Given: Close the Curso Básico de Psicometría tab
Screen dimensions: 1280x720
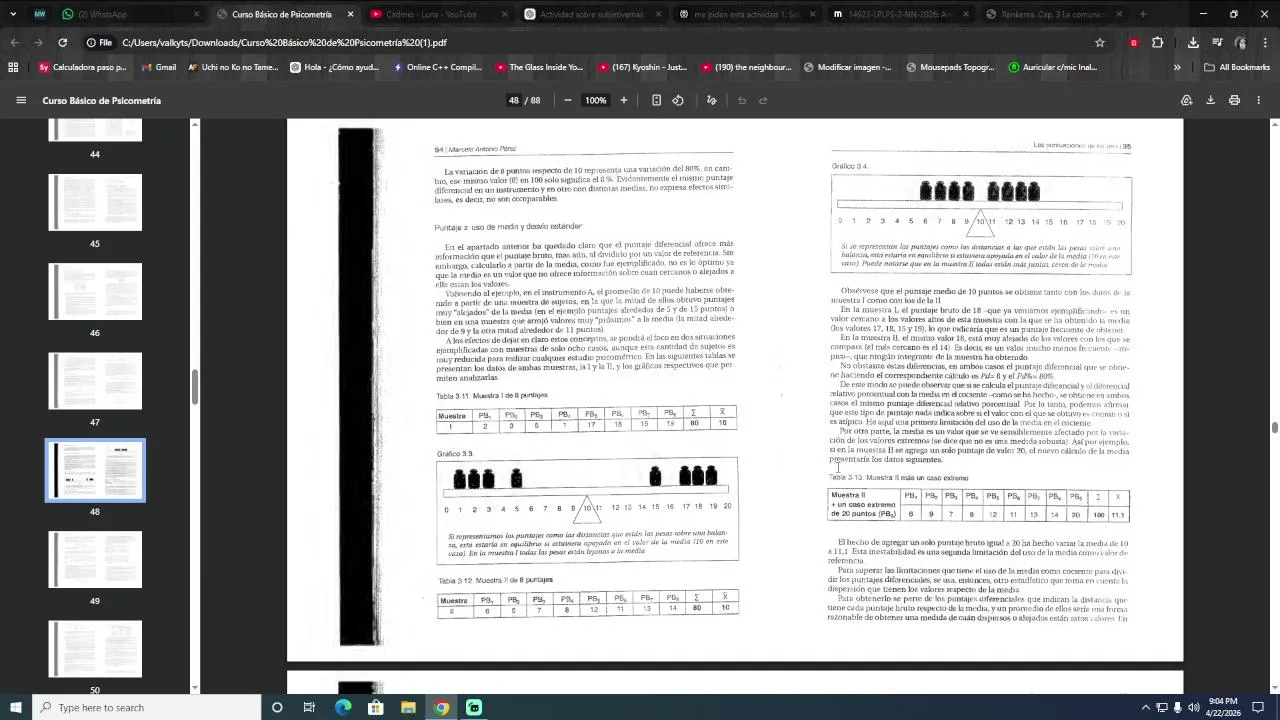Looking at the screenshot, I should [350, 14].
